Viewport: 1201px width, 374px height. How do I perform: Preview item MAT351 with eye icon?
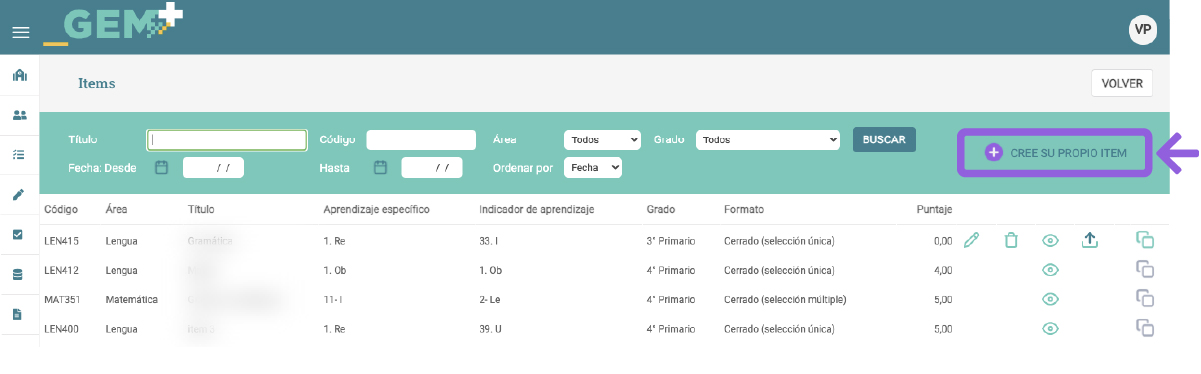point(1050,299)
